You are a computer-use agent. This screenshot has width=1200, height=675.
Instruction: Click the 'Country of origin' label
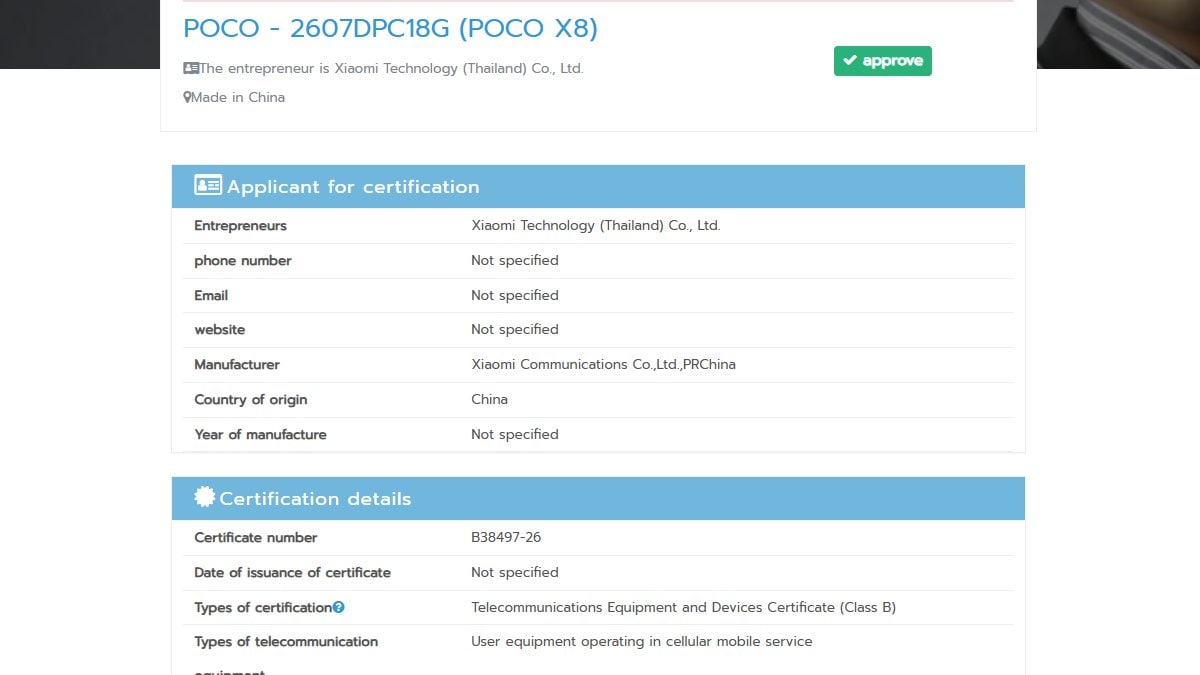click(251, 399)
